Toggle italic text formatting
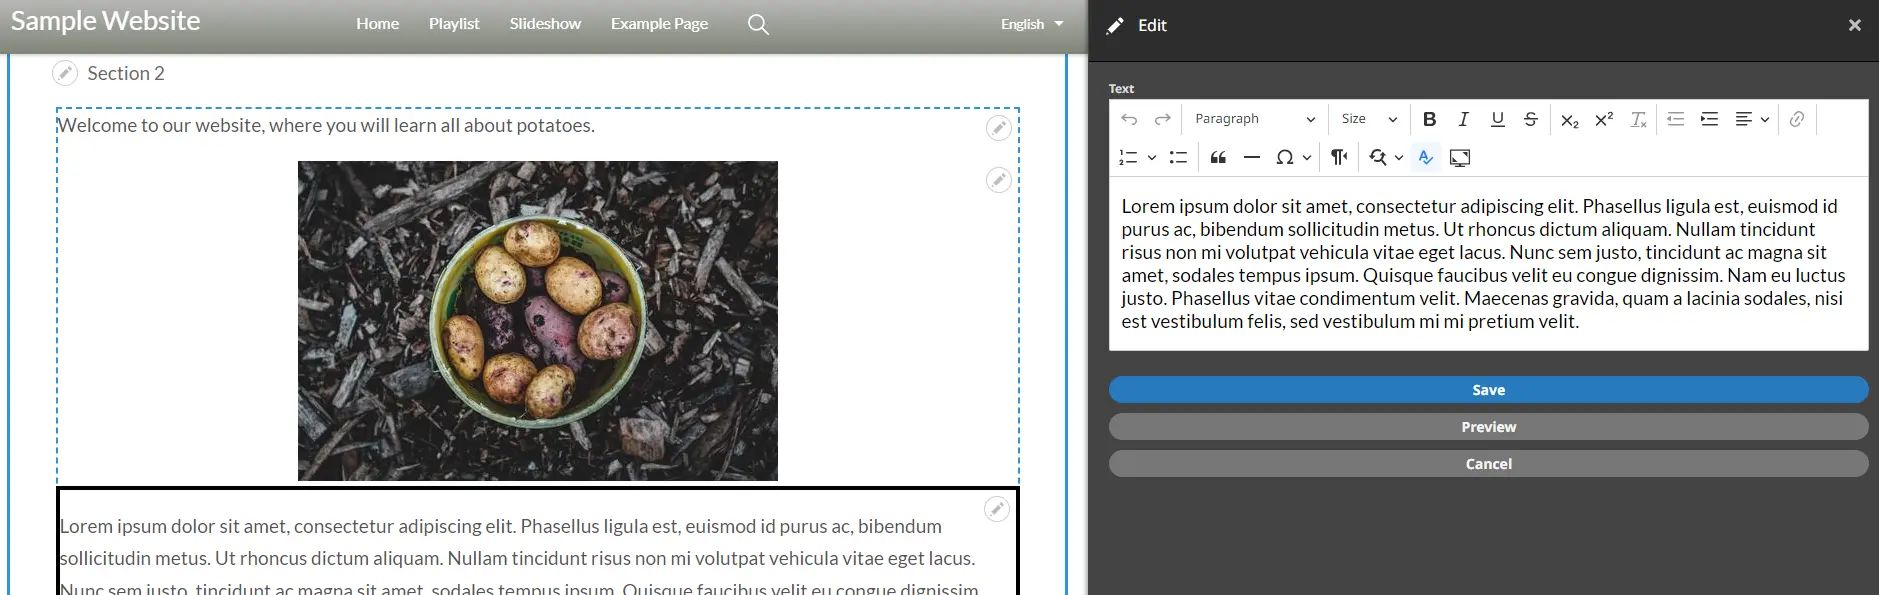The height and width of the screenshot is (595, 1879). click(1463, 119)
